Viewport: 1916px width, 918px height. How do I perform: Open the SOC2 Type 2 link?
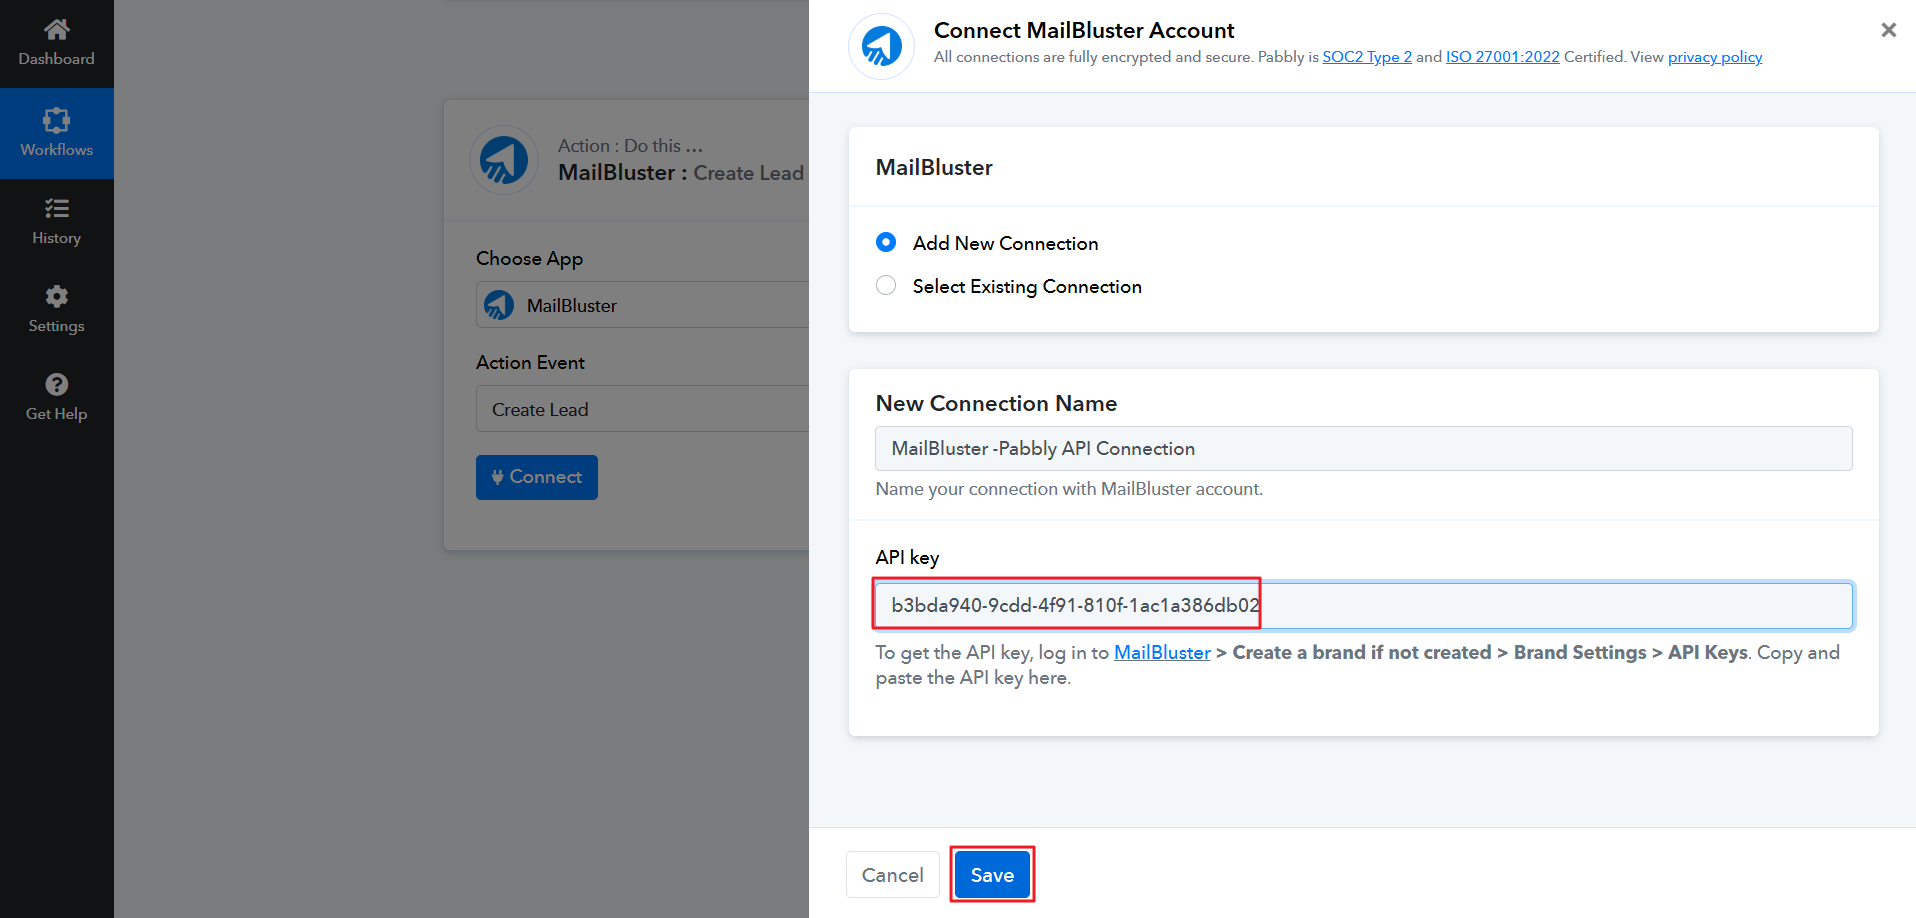point(1366,57)
